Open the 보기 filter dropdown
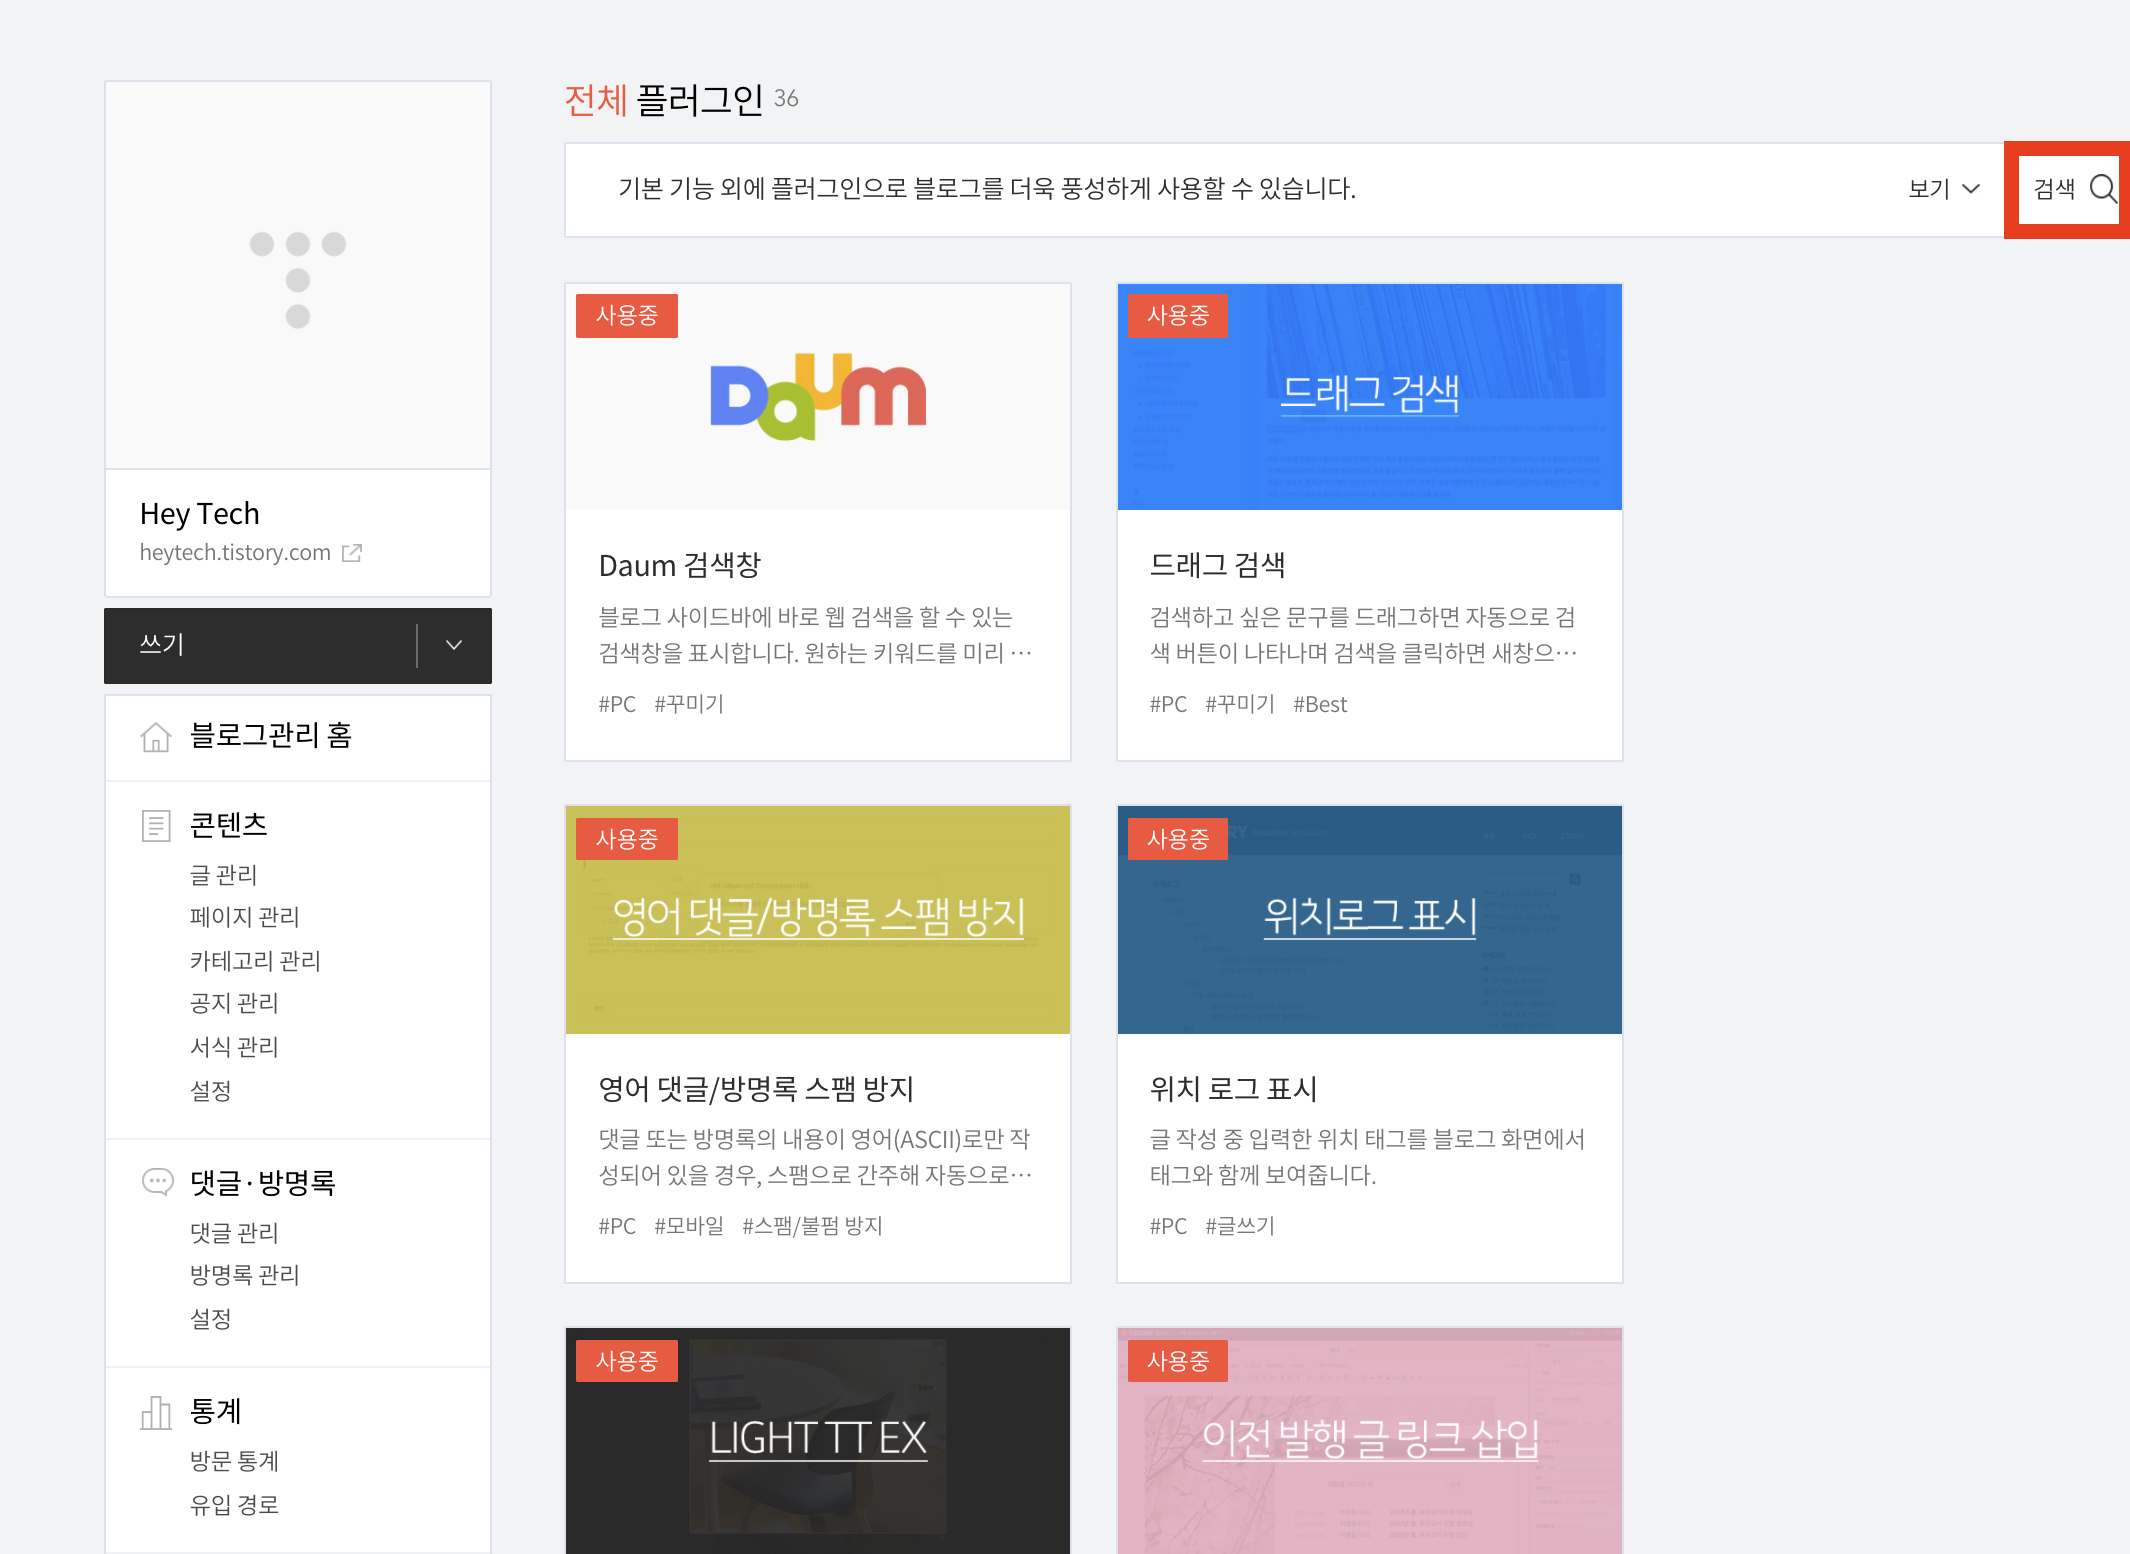 pos(1943,189)
